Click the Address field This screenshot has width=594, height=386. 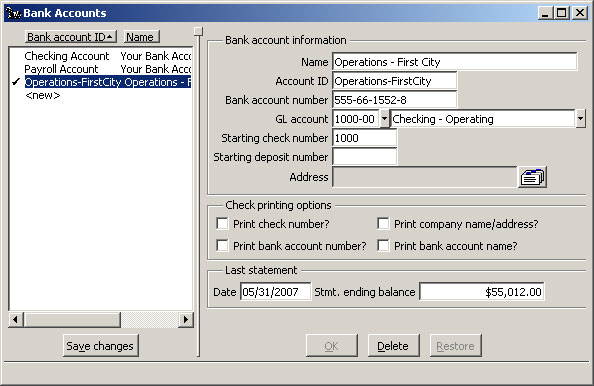425,177
